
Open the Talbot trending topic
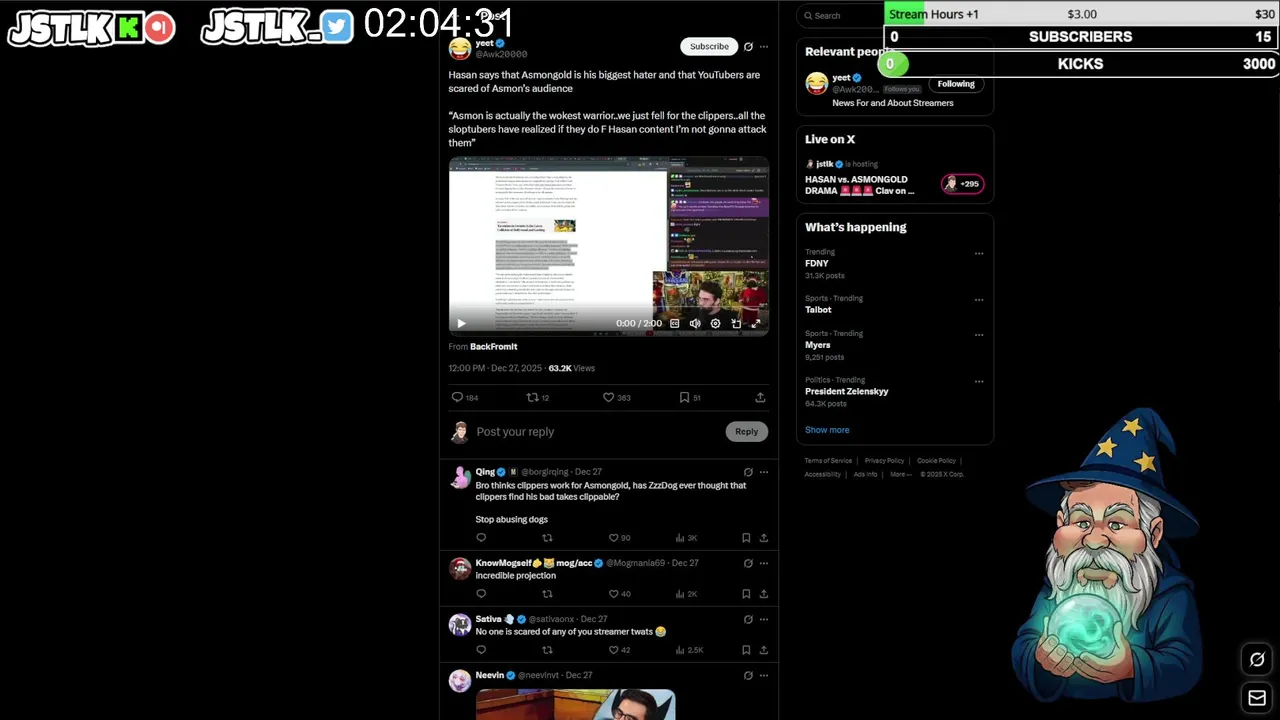(x=818, y=310)
